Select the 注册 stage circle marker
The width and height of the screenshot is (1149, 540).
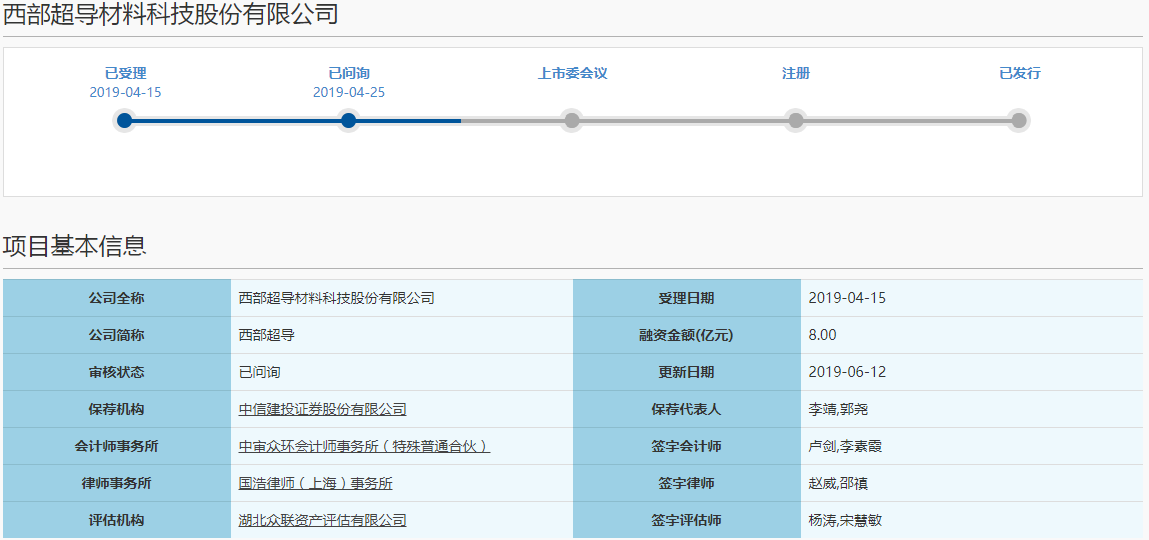point(796,120)
